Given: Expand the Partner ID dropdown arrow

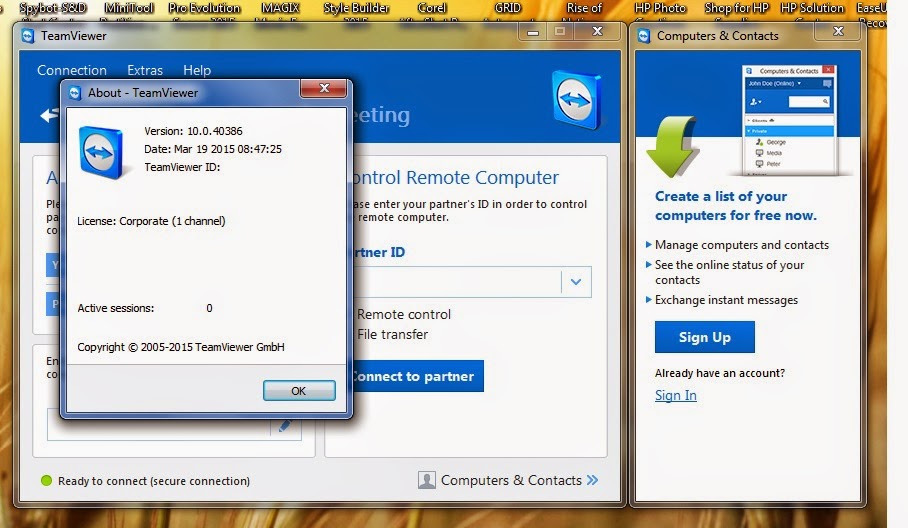Looking at the screenshot, I should (x=576, y=282).
